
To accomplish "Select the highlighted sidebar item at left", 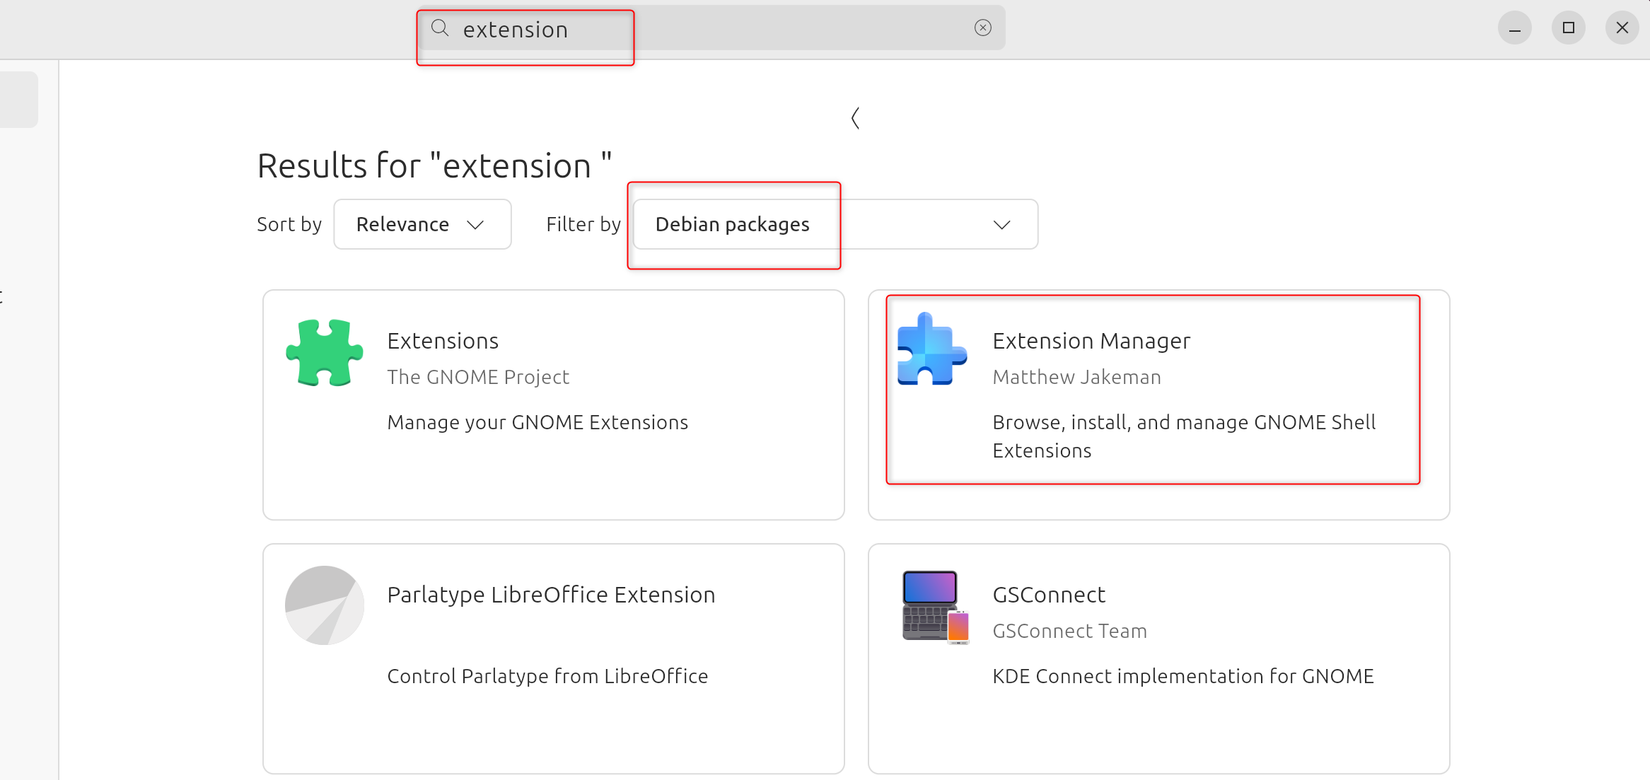I will tap(18, 100).
